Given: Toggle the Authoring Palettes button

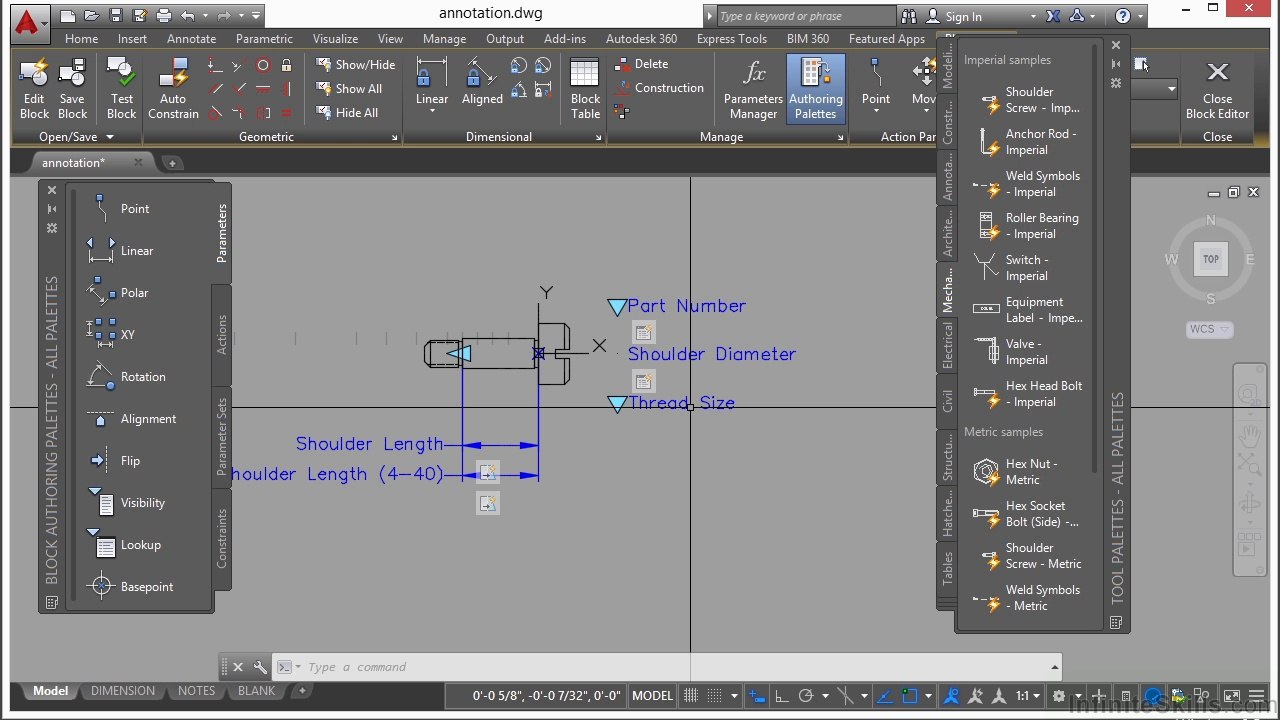Looking at the screenshot, I should pyautogui.click(x=816, y=88).
